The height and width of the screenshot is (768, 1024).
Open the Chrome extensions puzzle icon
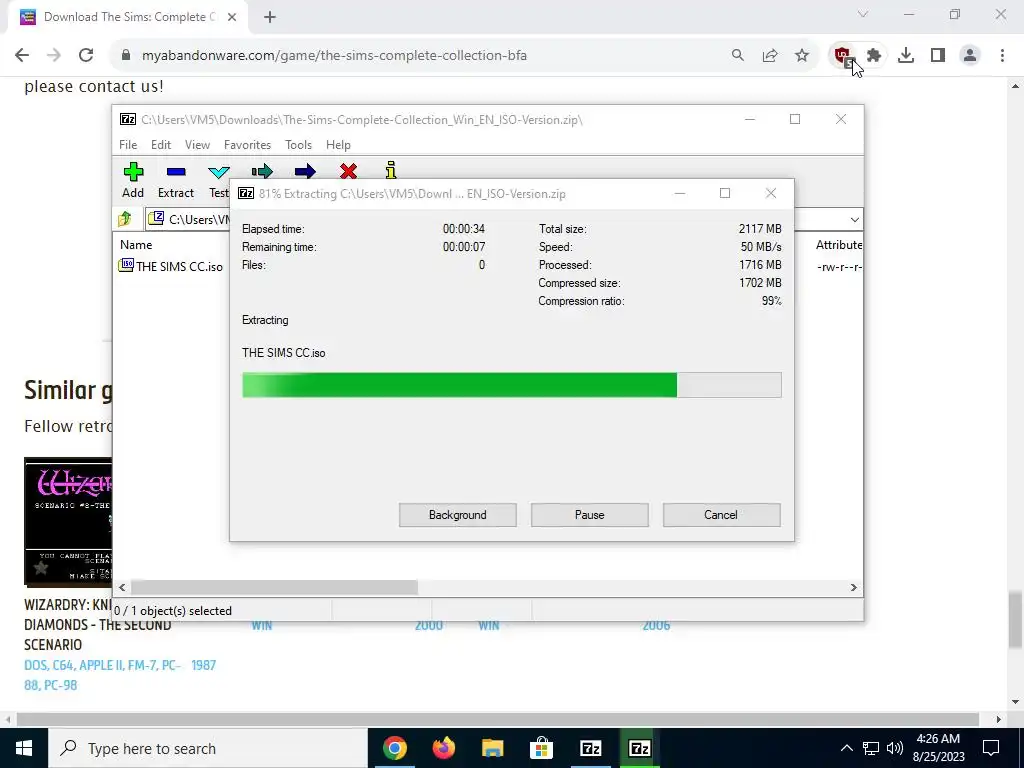[874, 56]
